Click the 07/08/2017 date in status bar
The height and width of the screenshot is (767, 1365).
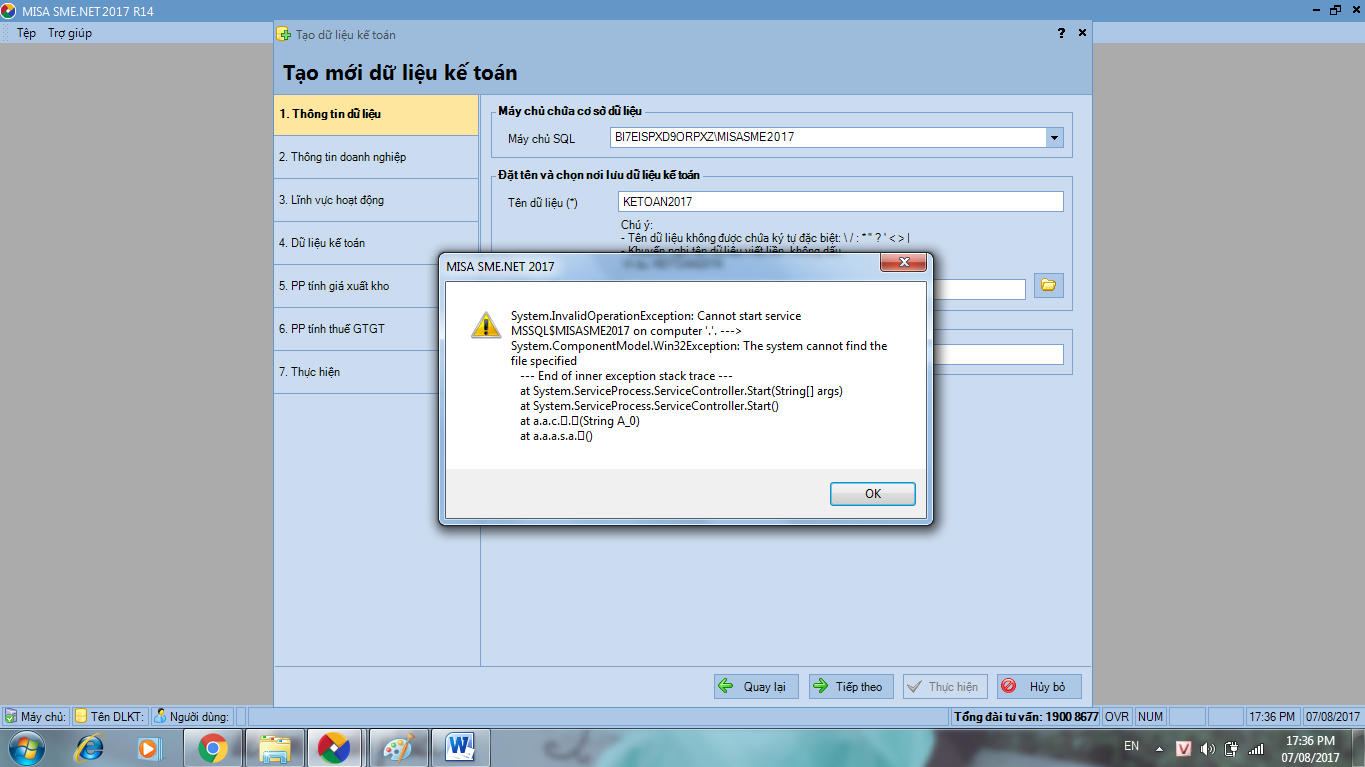tap(1332, 717)
